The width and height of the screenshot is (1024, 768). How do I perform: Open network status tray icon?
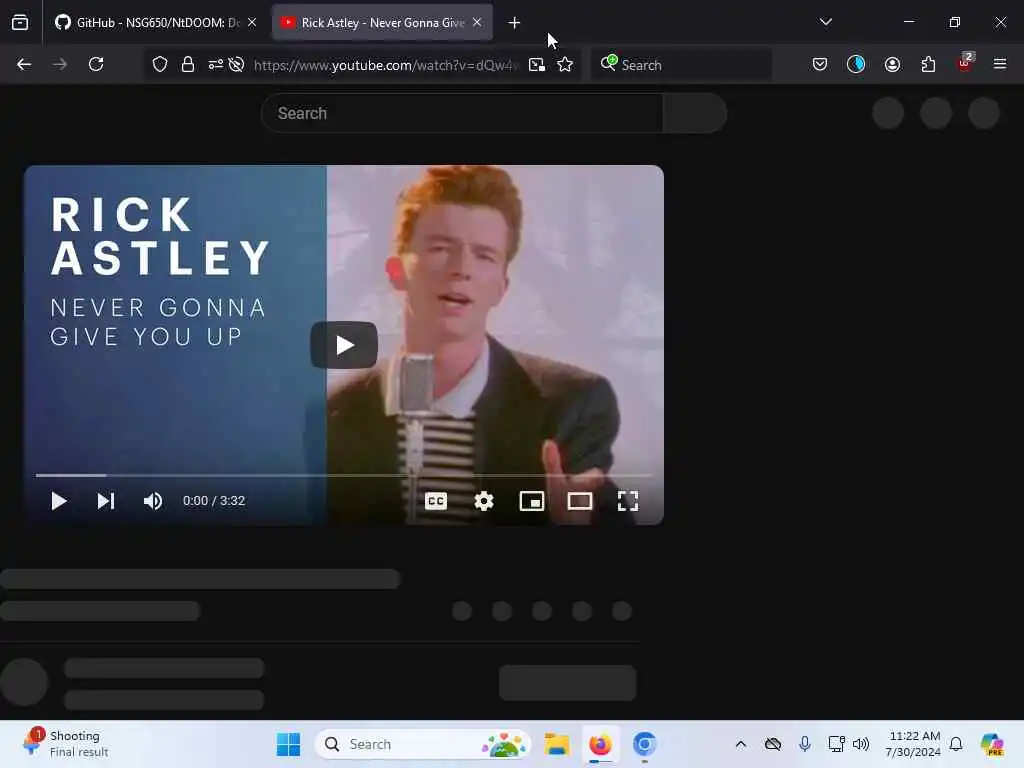pyautogui.click(x=836, y=744)
